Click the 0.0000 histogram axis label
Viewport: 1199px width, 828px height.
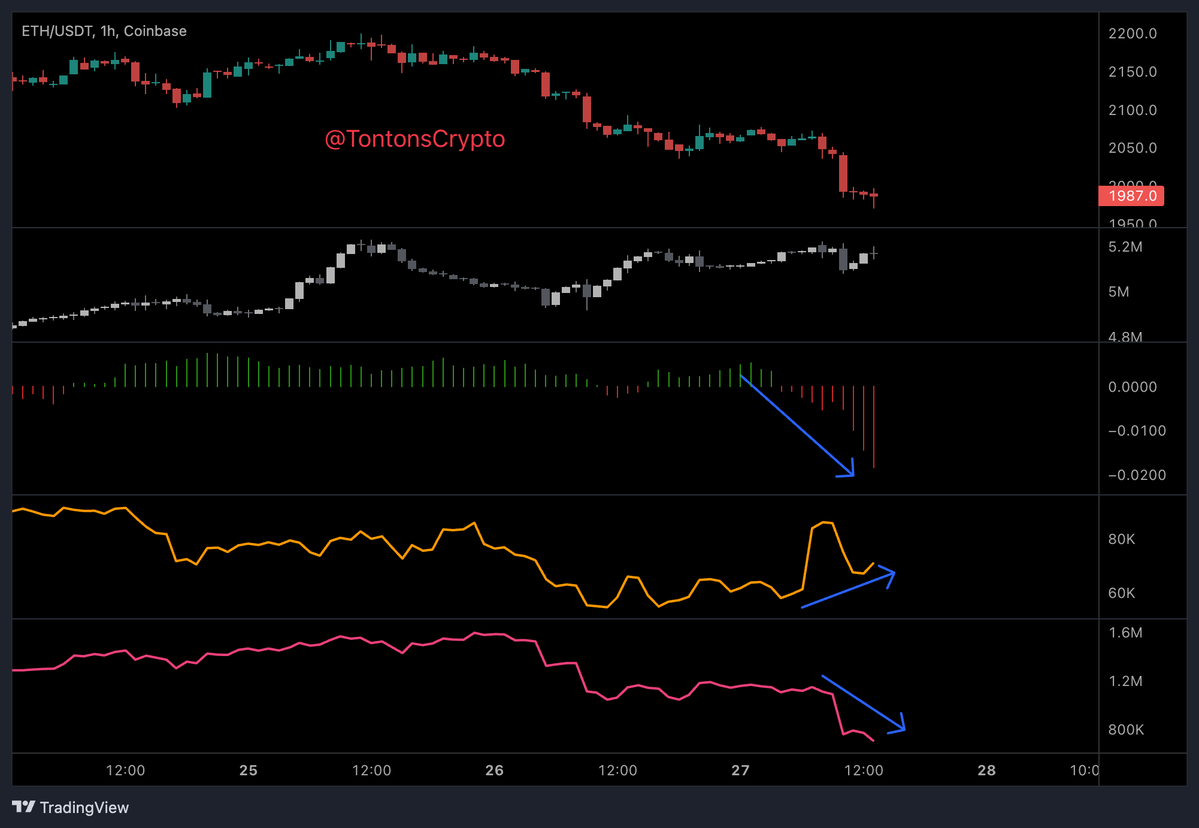coord(1132,387)
